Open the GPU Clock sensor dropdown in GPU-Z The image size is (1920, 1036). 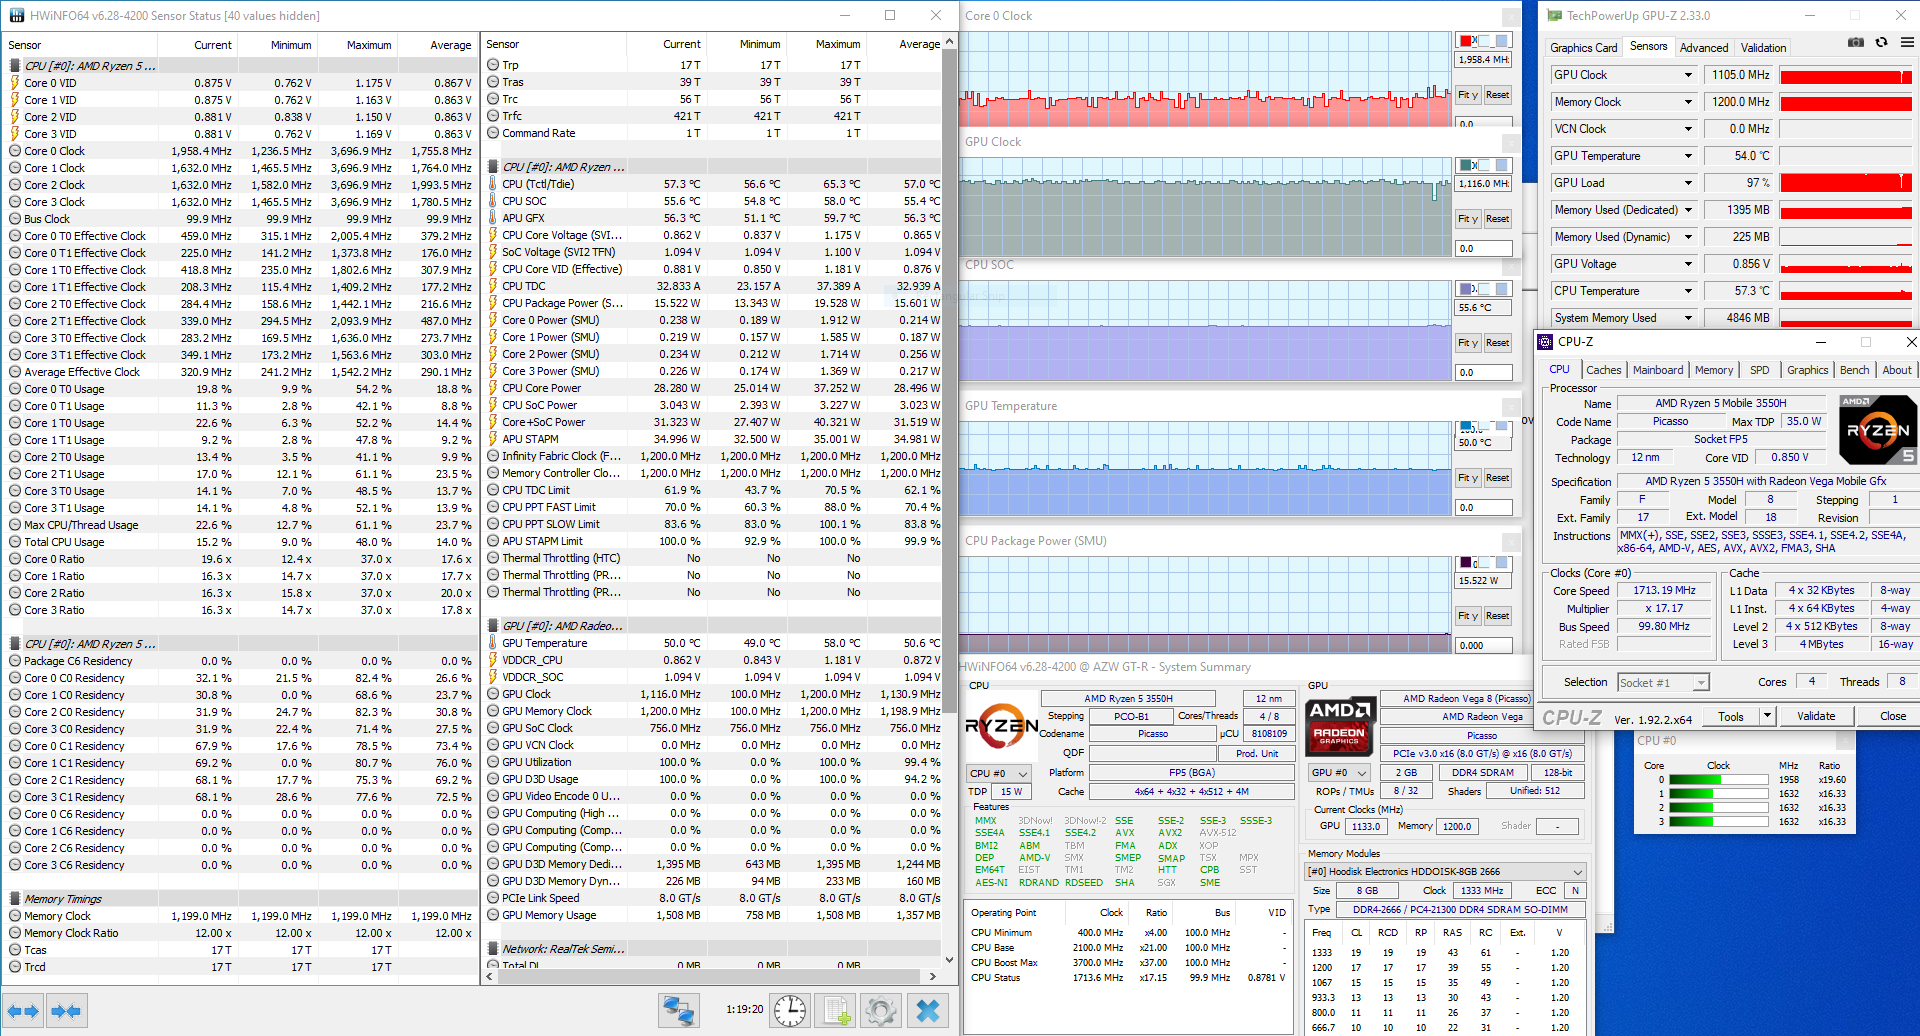[x=1688, y=75]
